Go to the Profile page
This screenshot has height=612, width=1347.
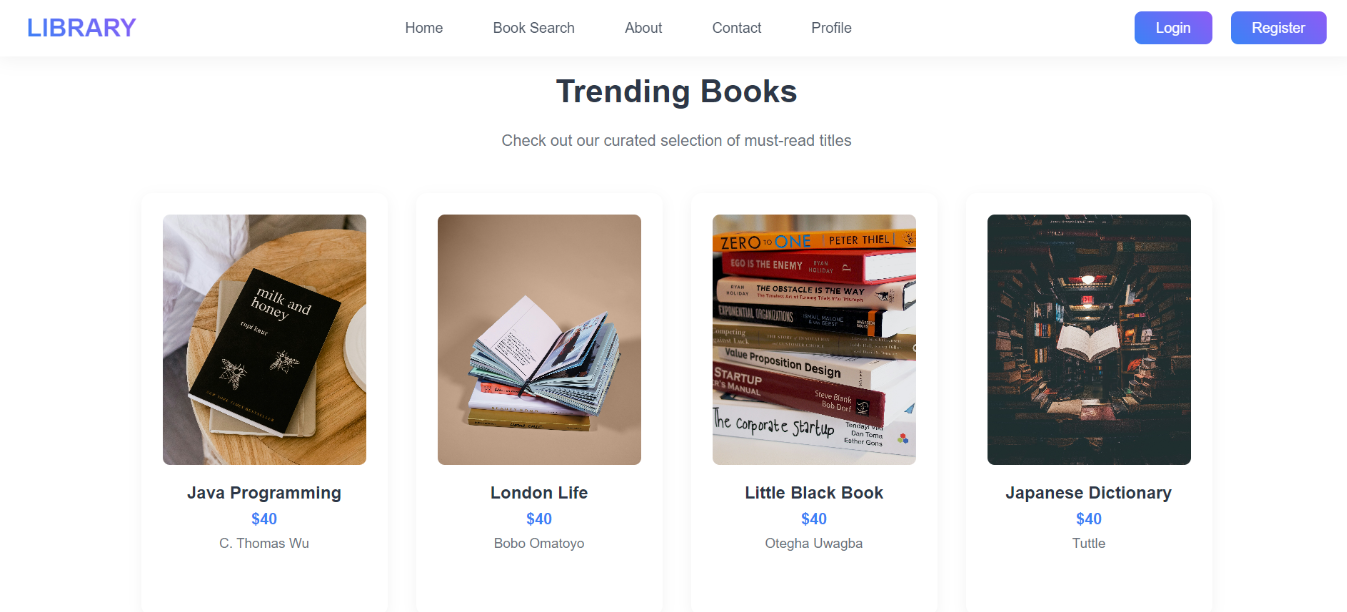[831, 28]
